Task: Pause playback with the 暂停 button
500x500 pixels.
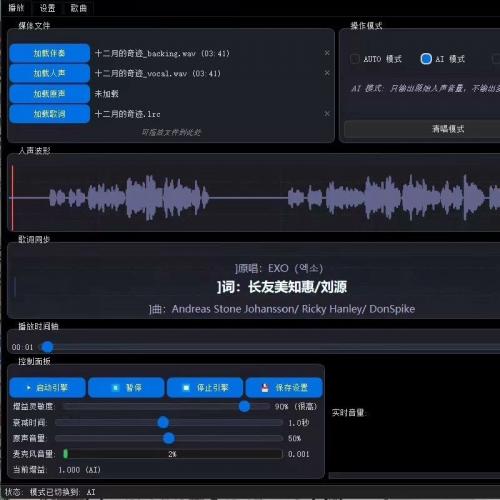Action: 126,388
